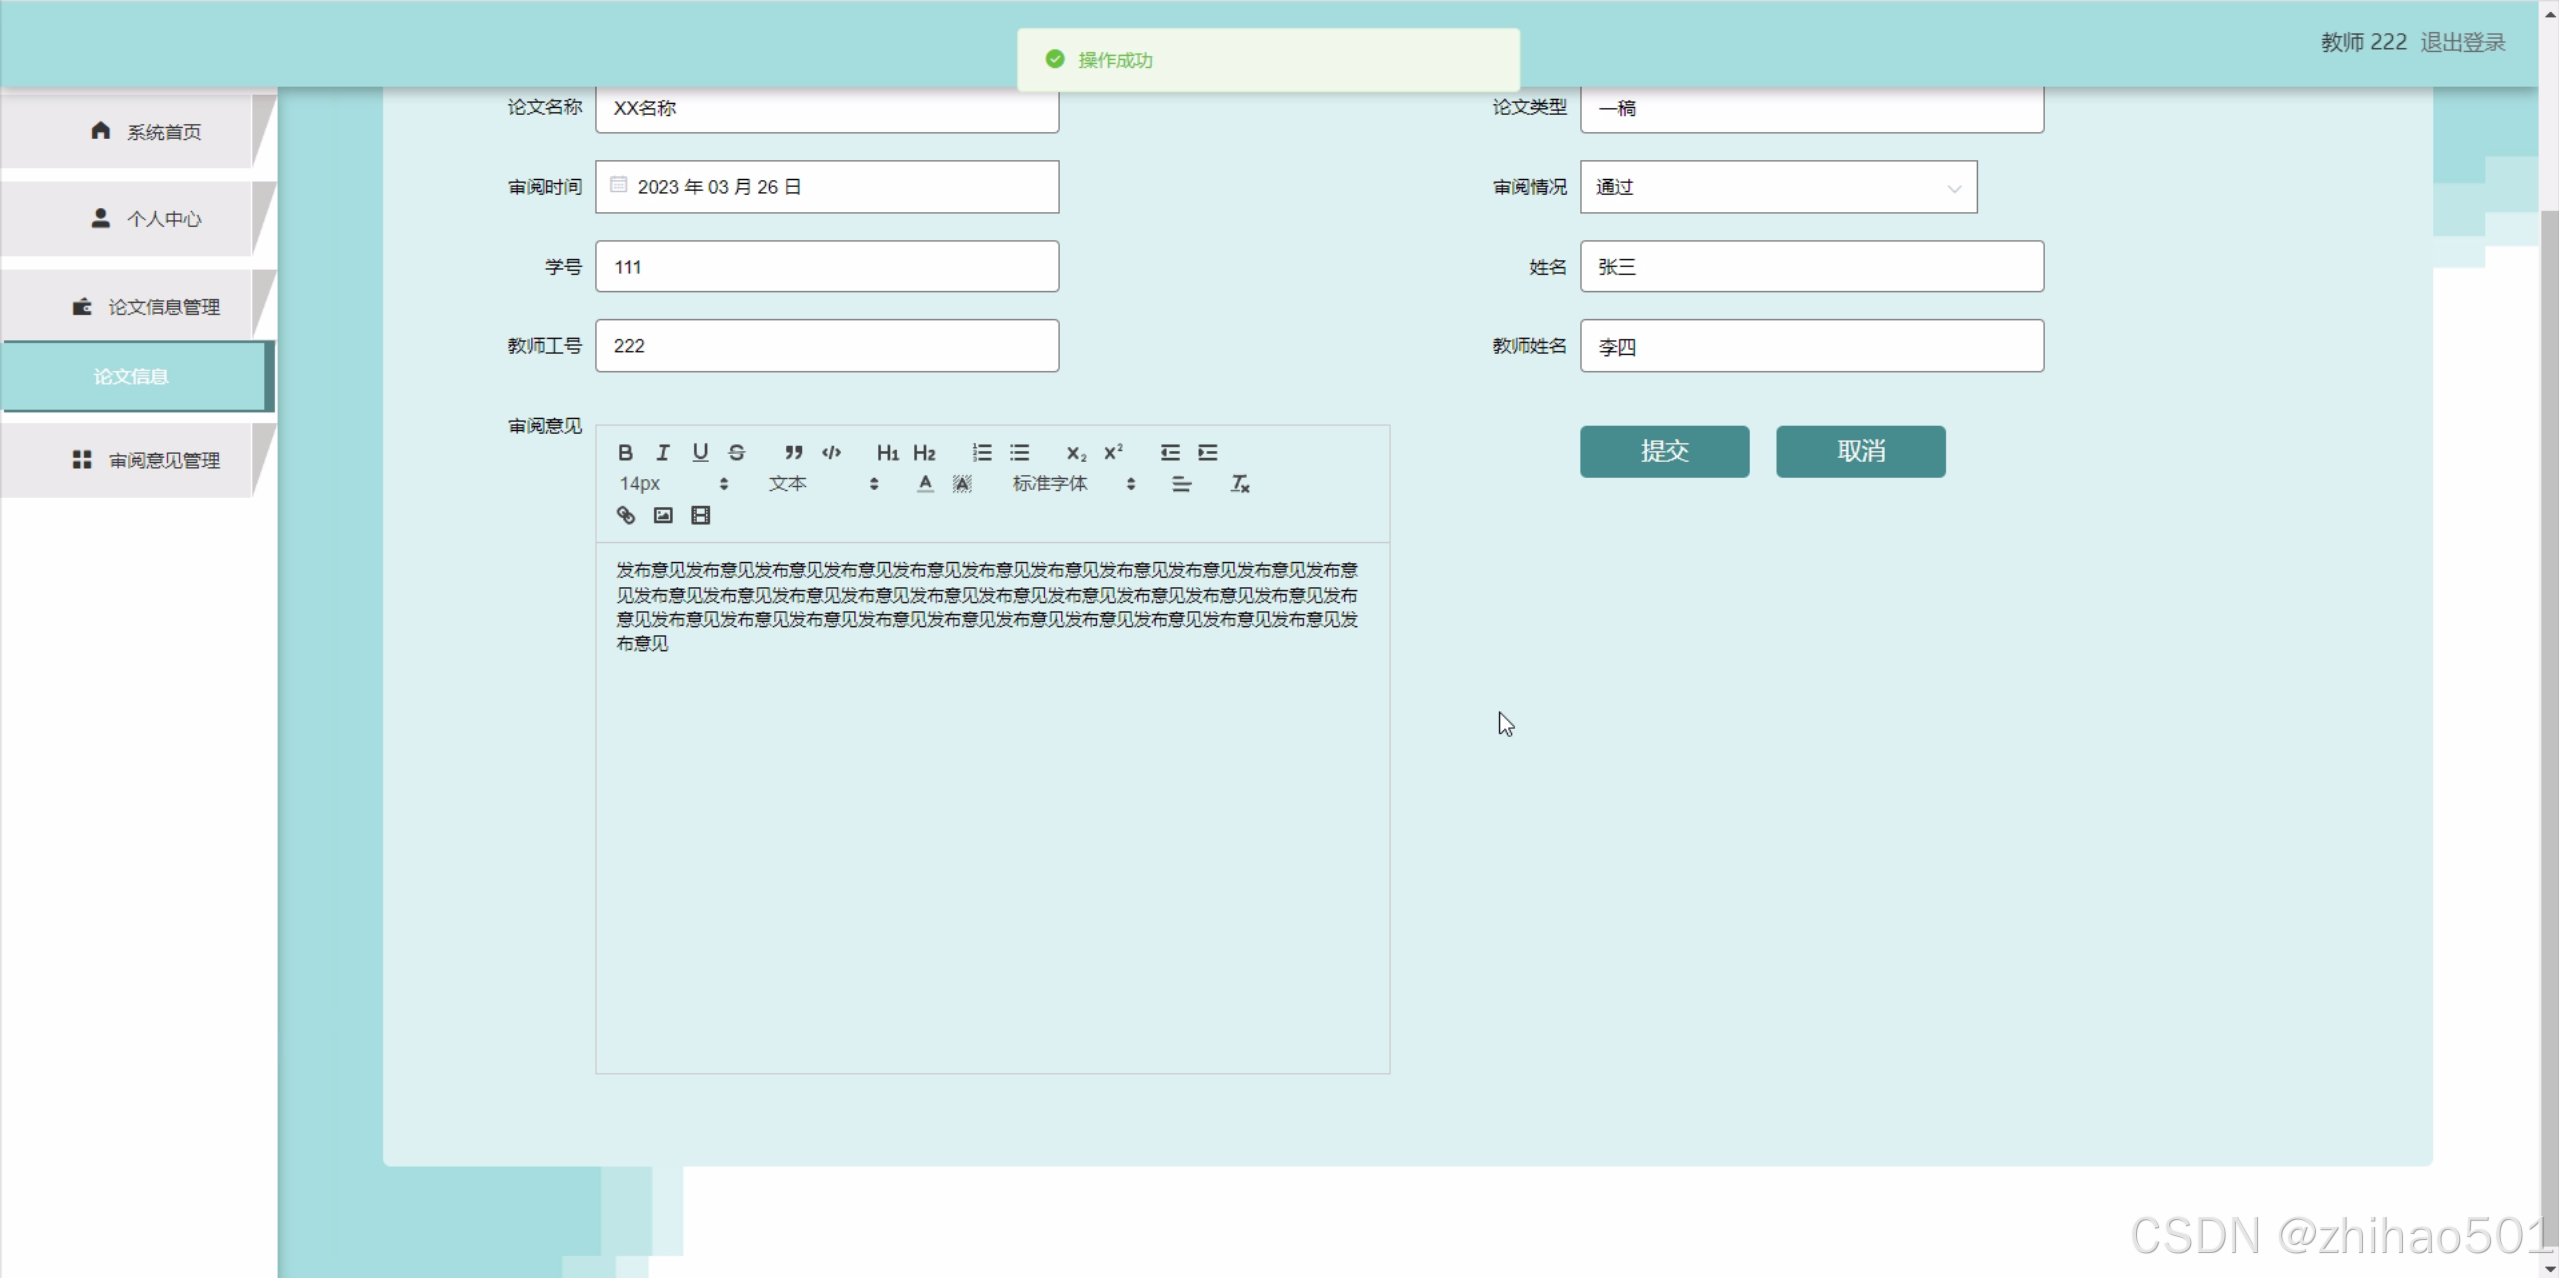
Task: Open the text color picker icon
Action: 925,484
